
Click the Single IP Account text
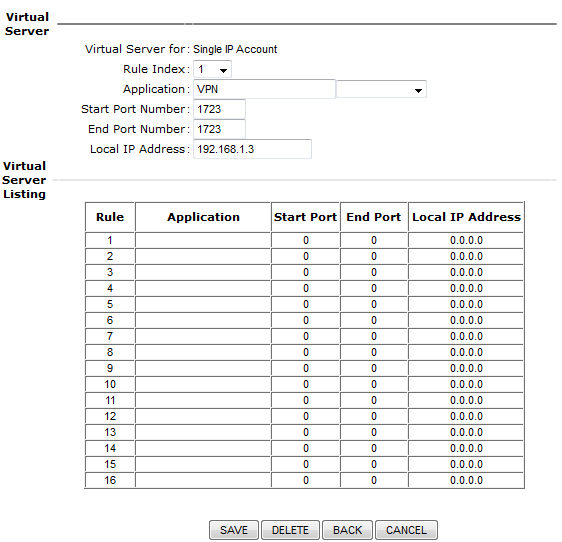235,49
